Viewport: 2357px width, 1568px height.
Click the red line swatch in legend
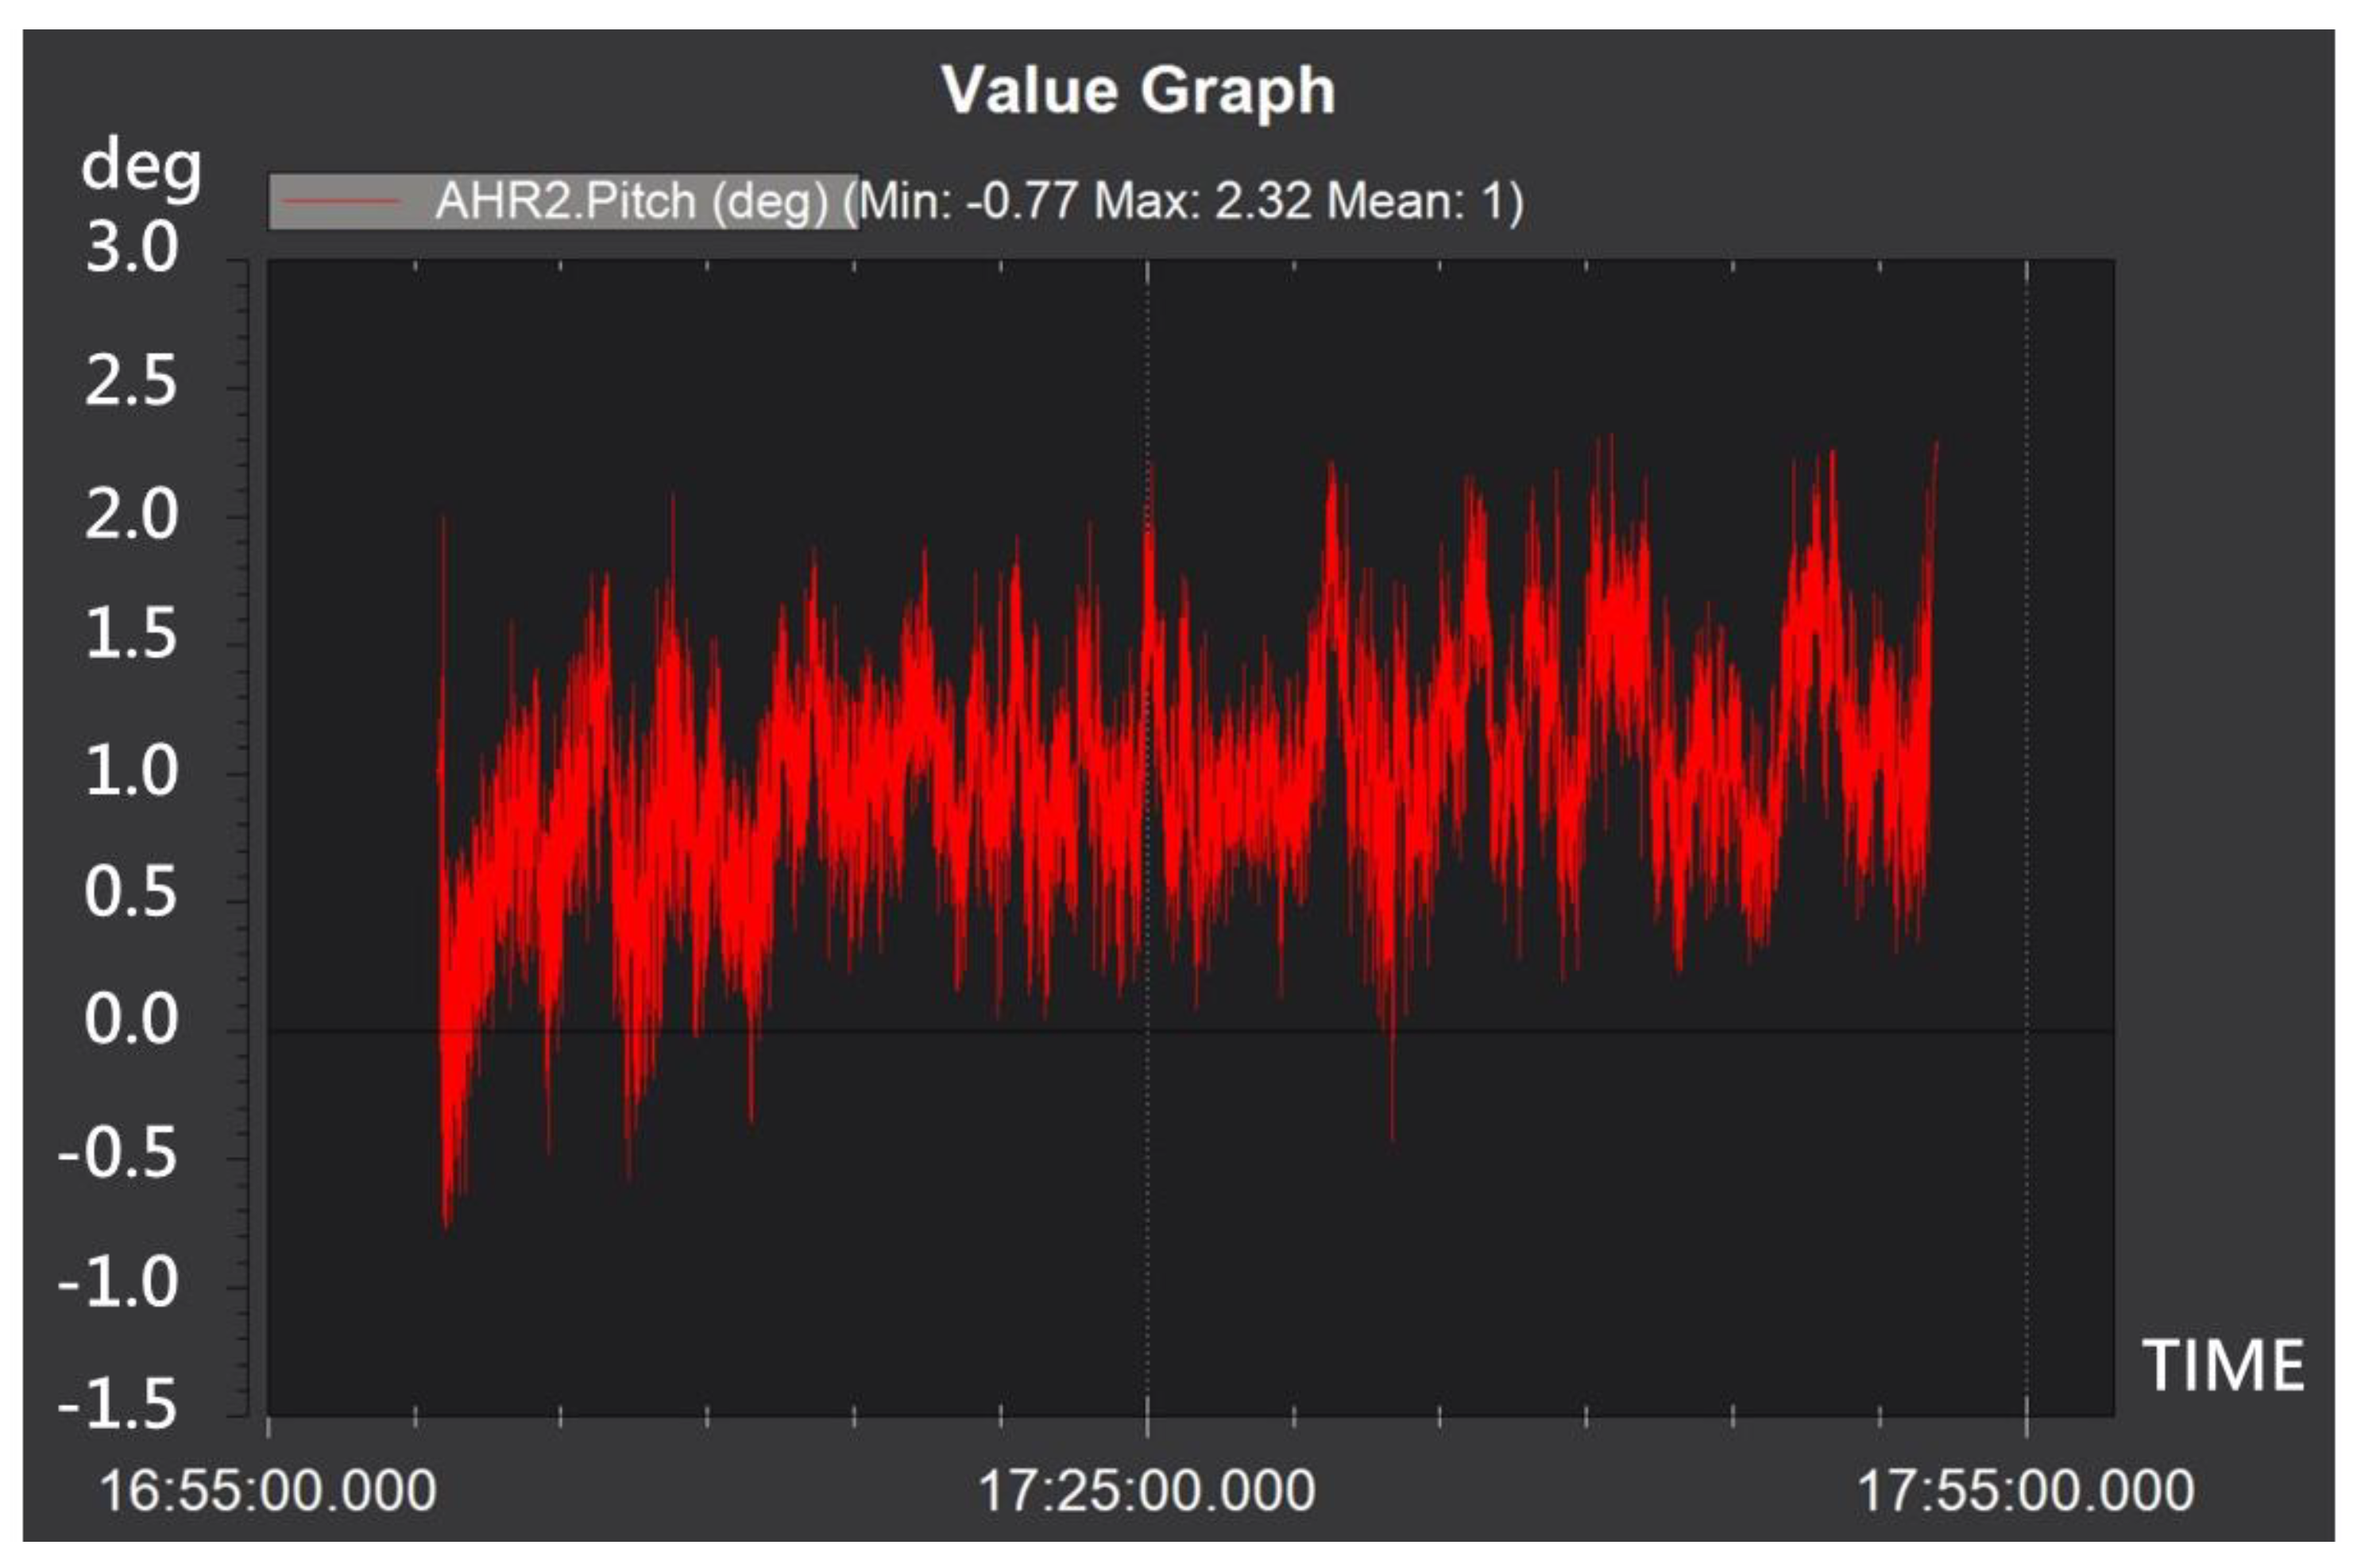click(340, 202)
